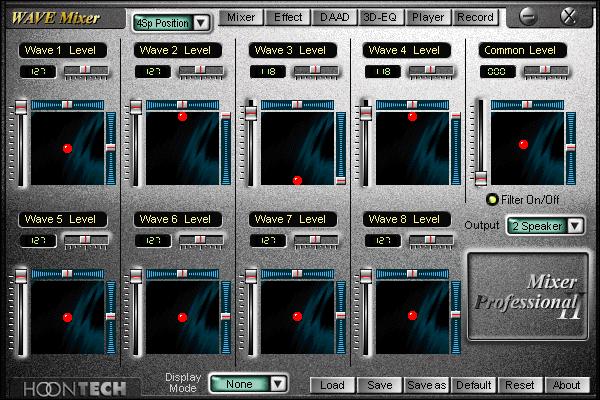Click the Common Level blue vertical position slider
This screenshot has height=400, width=600.
coord(571,149)
